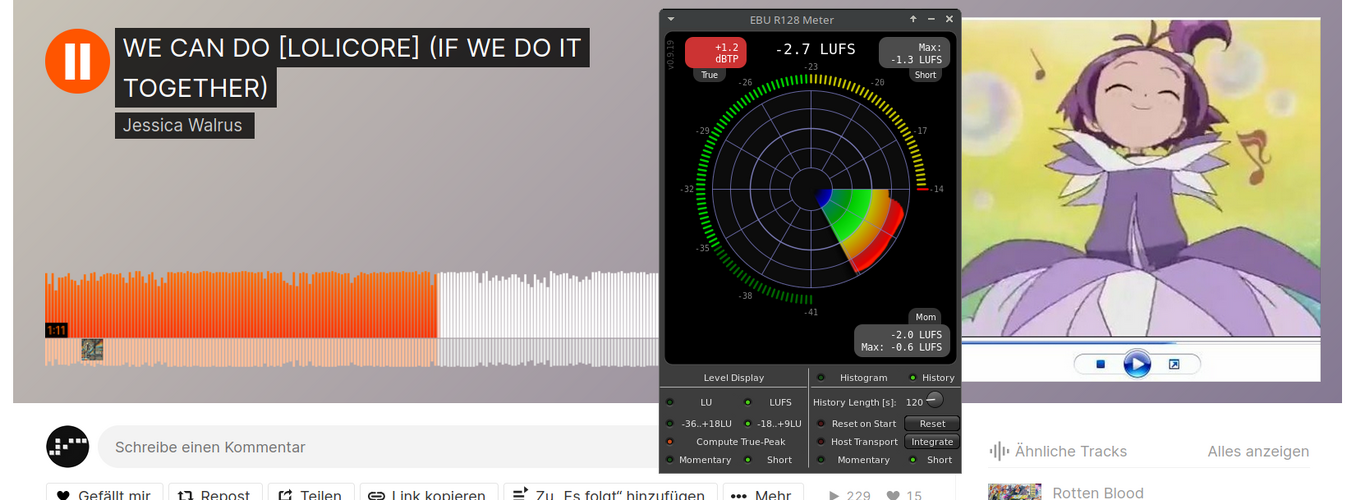1356x500 pixels.
Task: Click Link kopieren to copy the link
Action: click(428, 495)
